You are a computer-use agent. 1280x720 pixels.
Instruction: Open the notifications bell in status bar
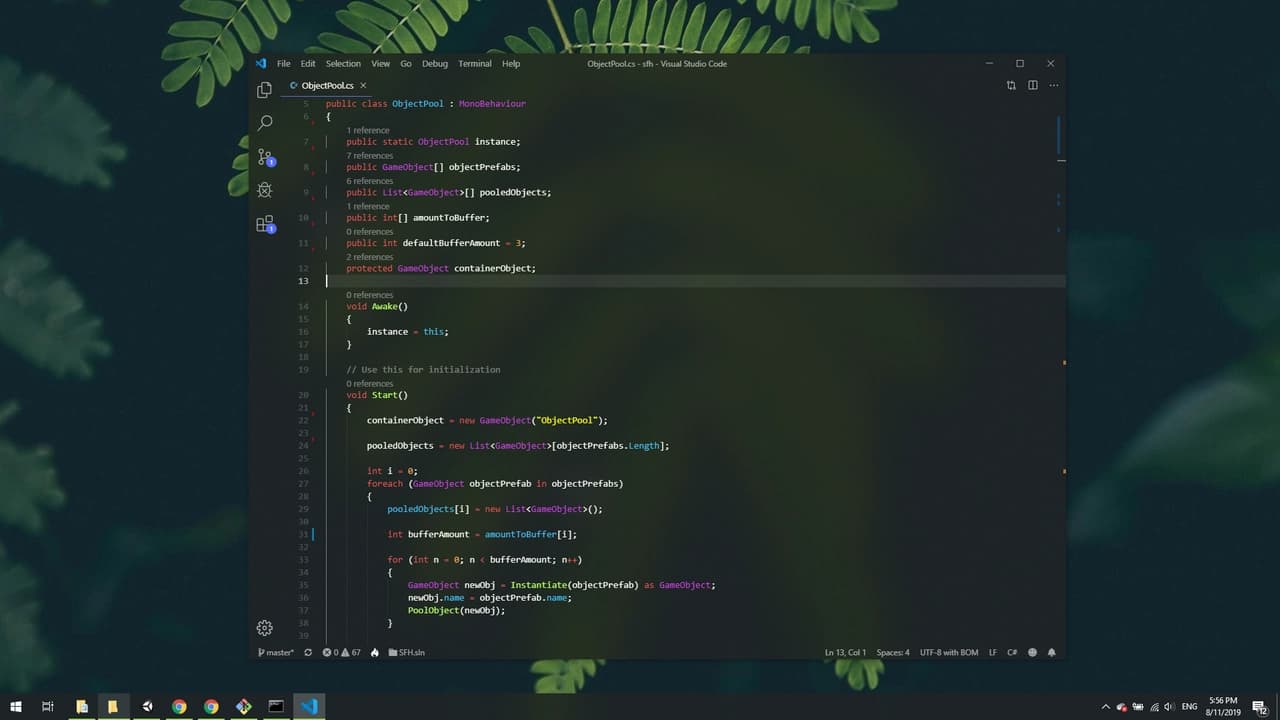coord(1052,652)
